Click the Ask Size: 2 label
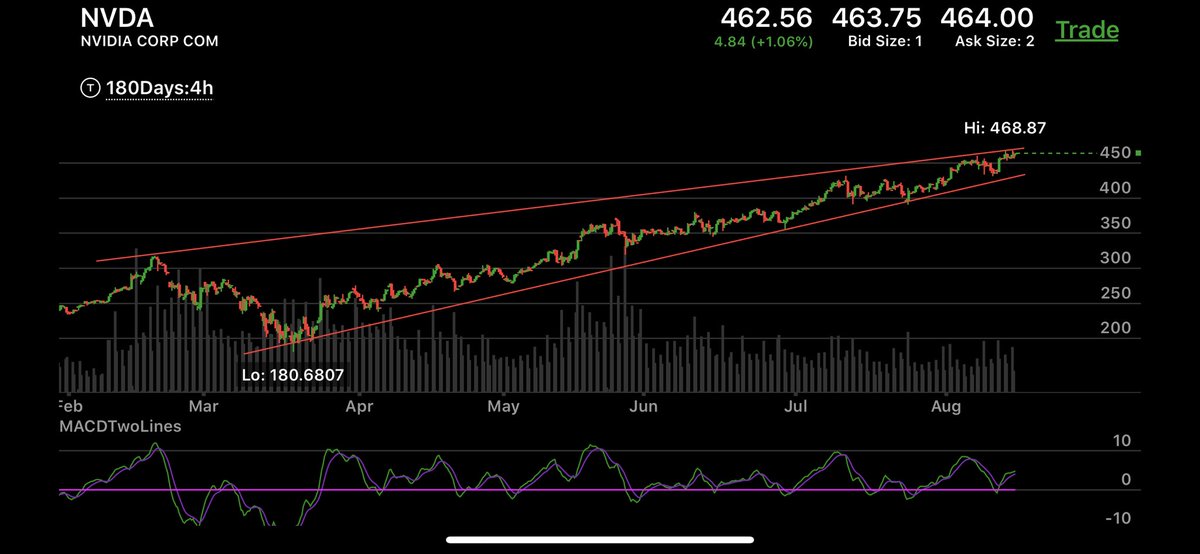 [993, 42]
